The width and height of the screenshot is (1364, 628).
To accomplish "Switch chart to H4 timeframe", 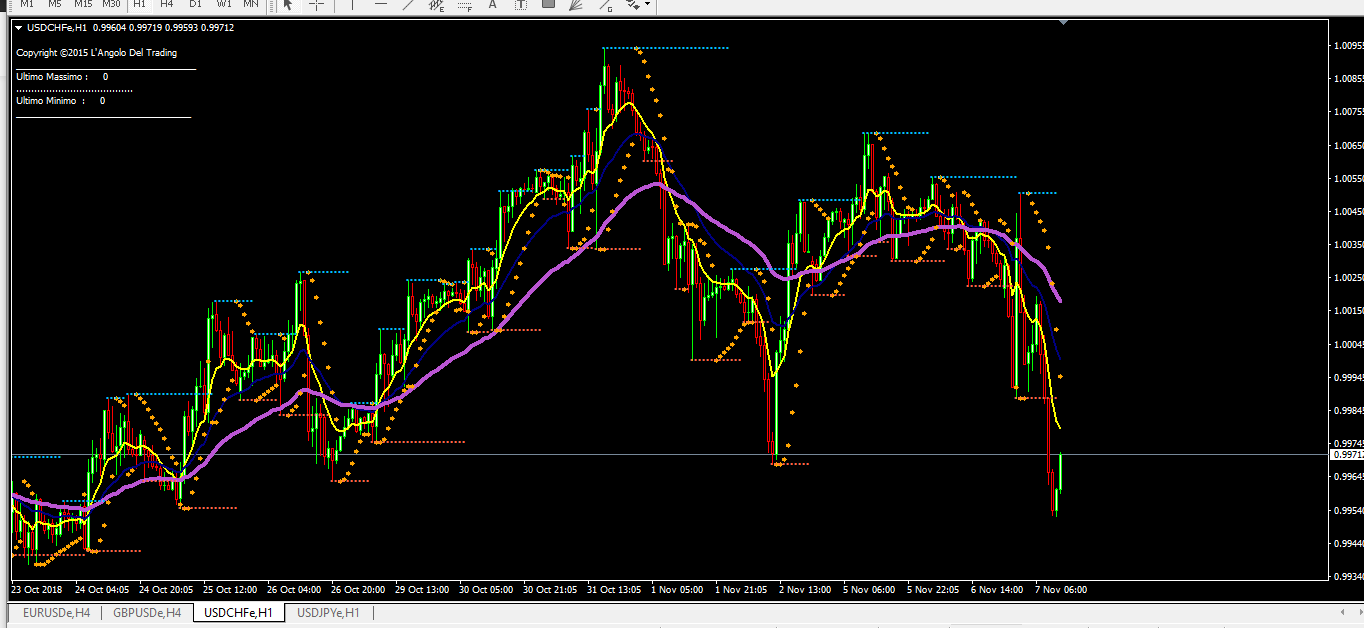I will (x=167, y=4).
